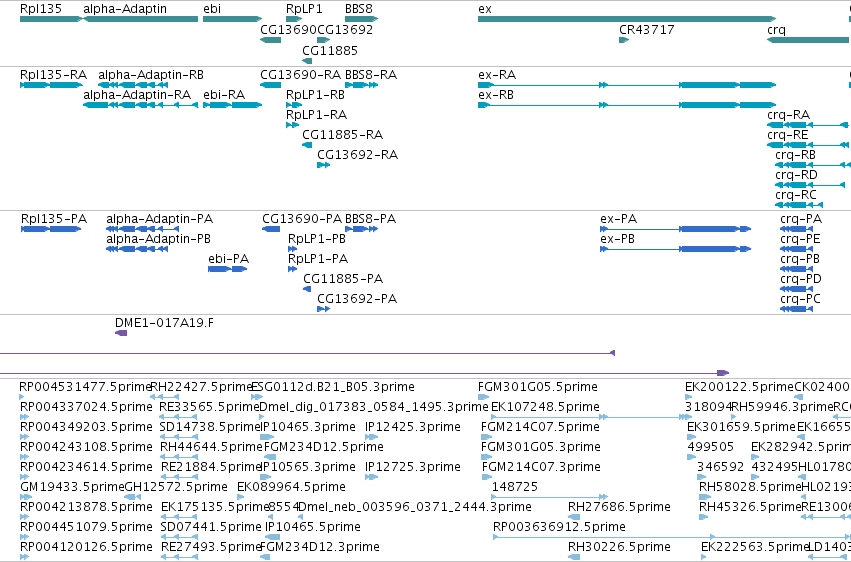Select the ex-RB transcript label
This screenshot has height=562, width=851.
[x=496, y=94]
